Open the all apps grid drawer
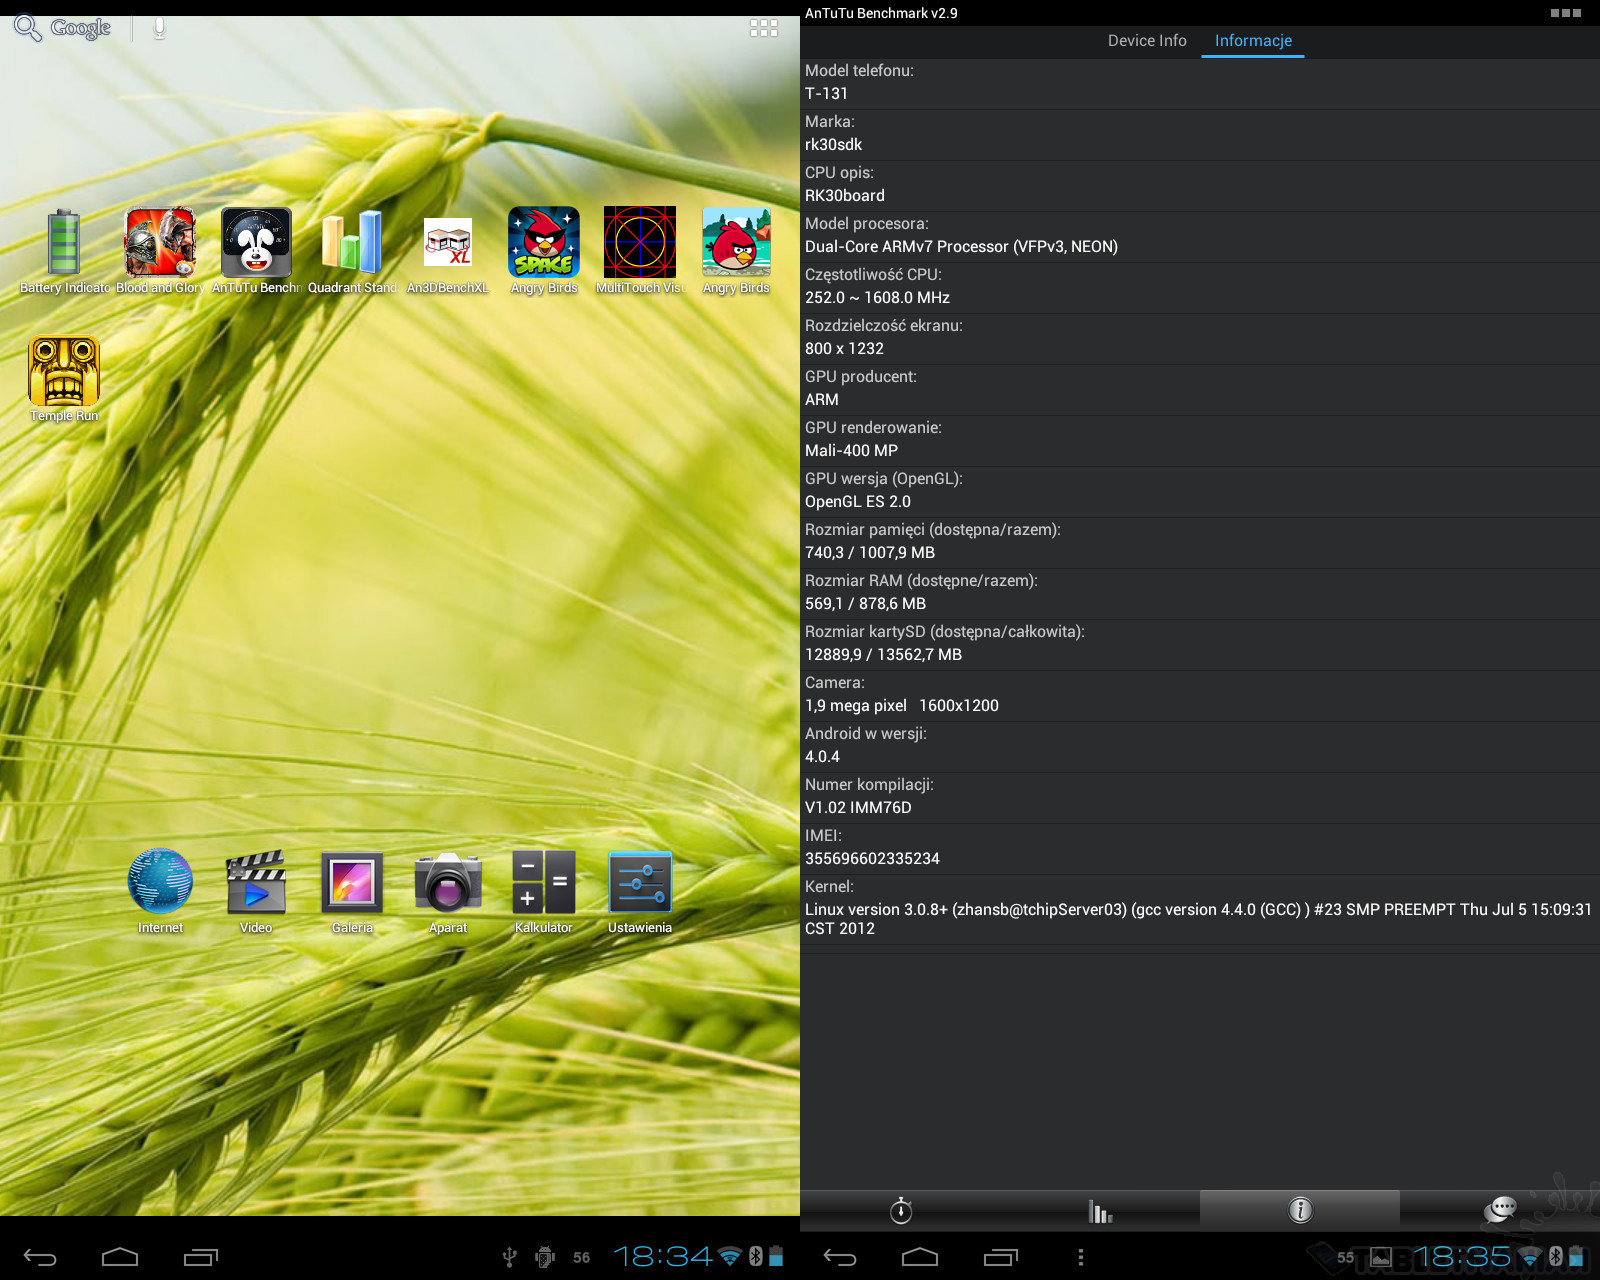Image resolution: width=1600 pixels, height=1280 pixels. click(x=764, y=28)
